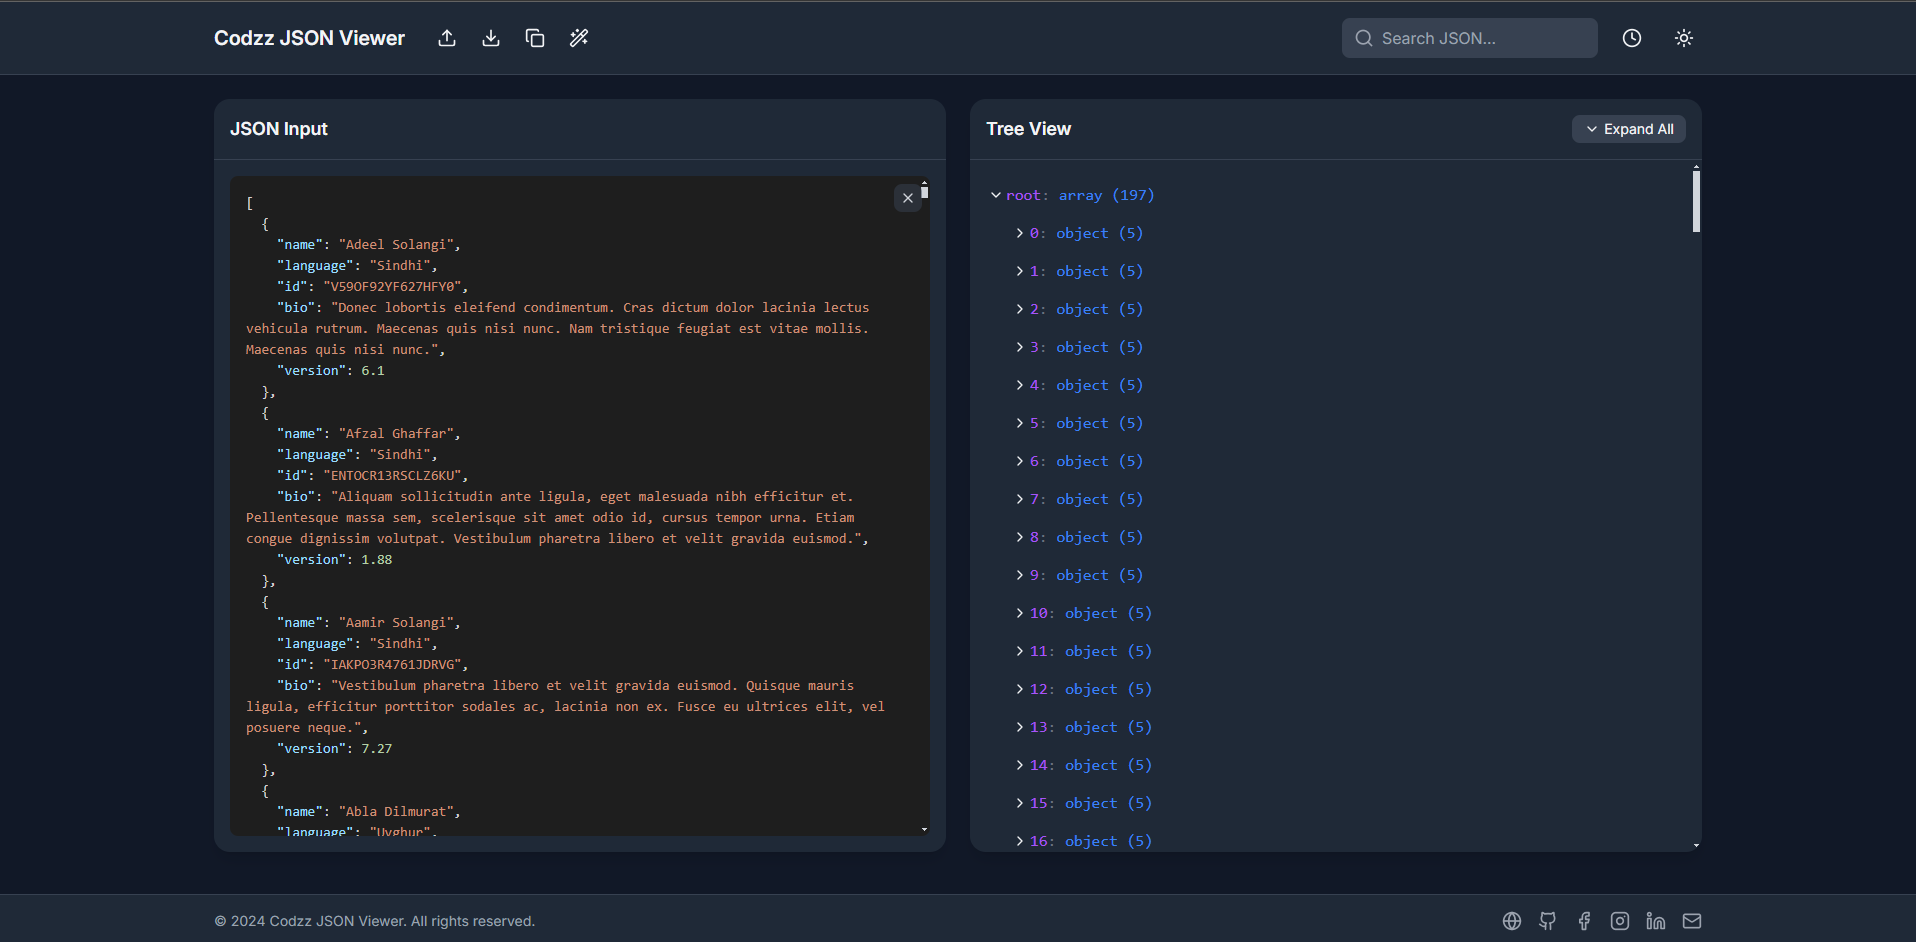Copy JSON with the copy icon
The image size is (1916, 942).
tap(535, 38)
